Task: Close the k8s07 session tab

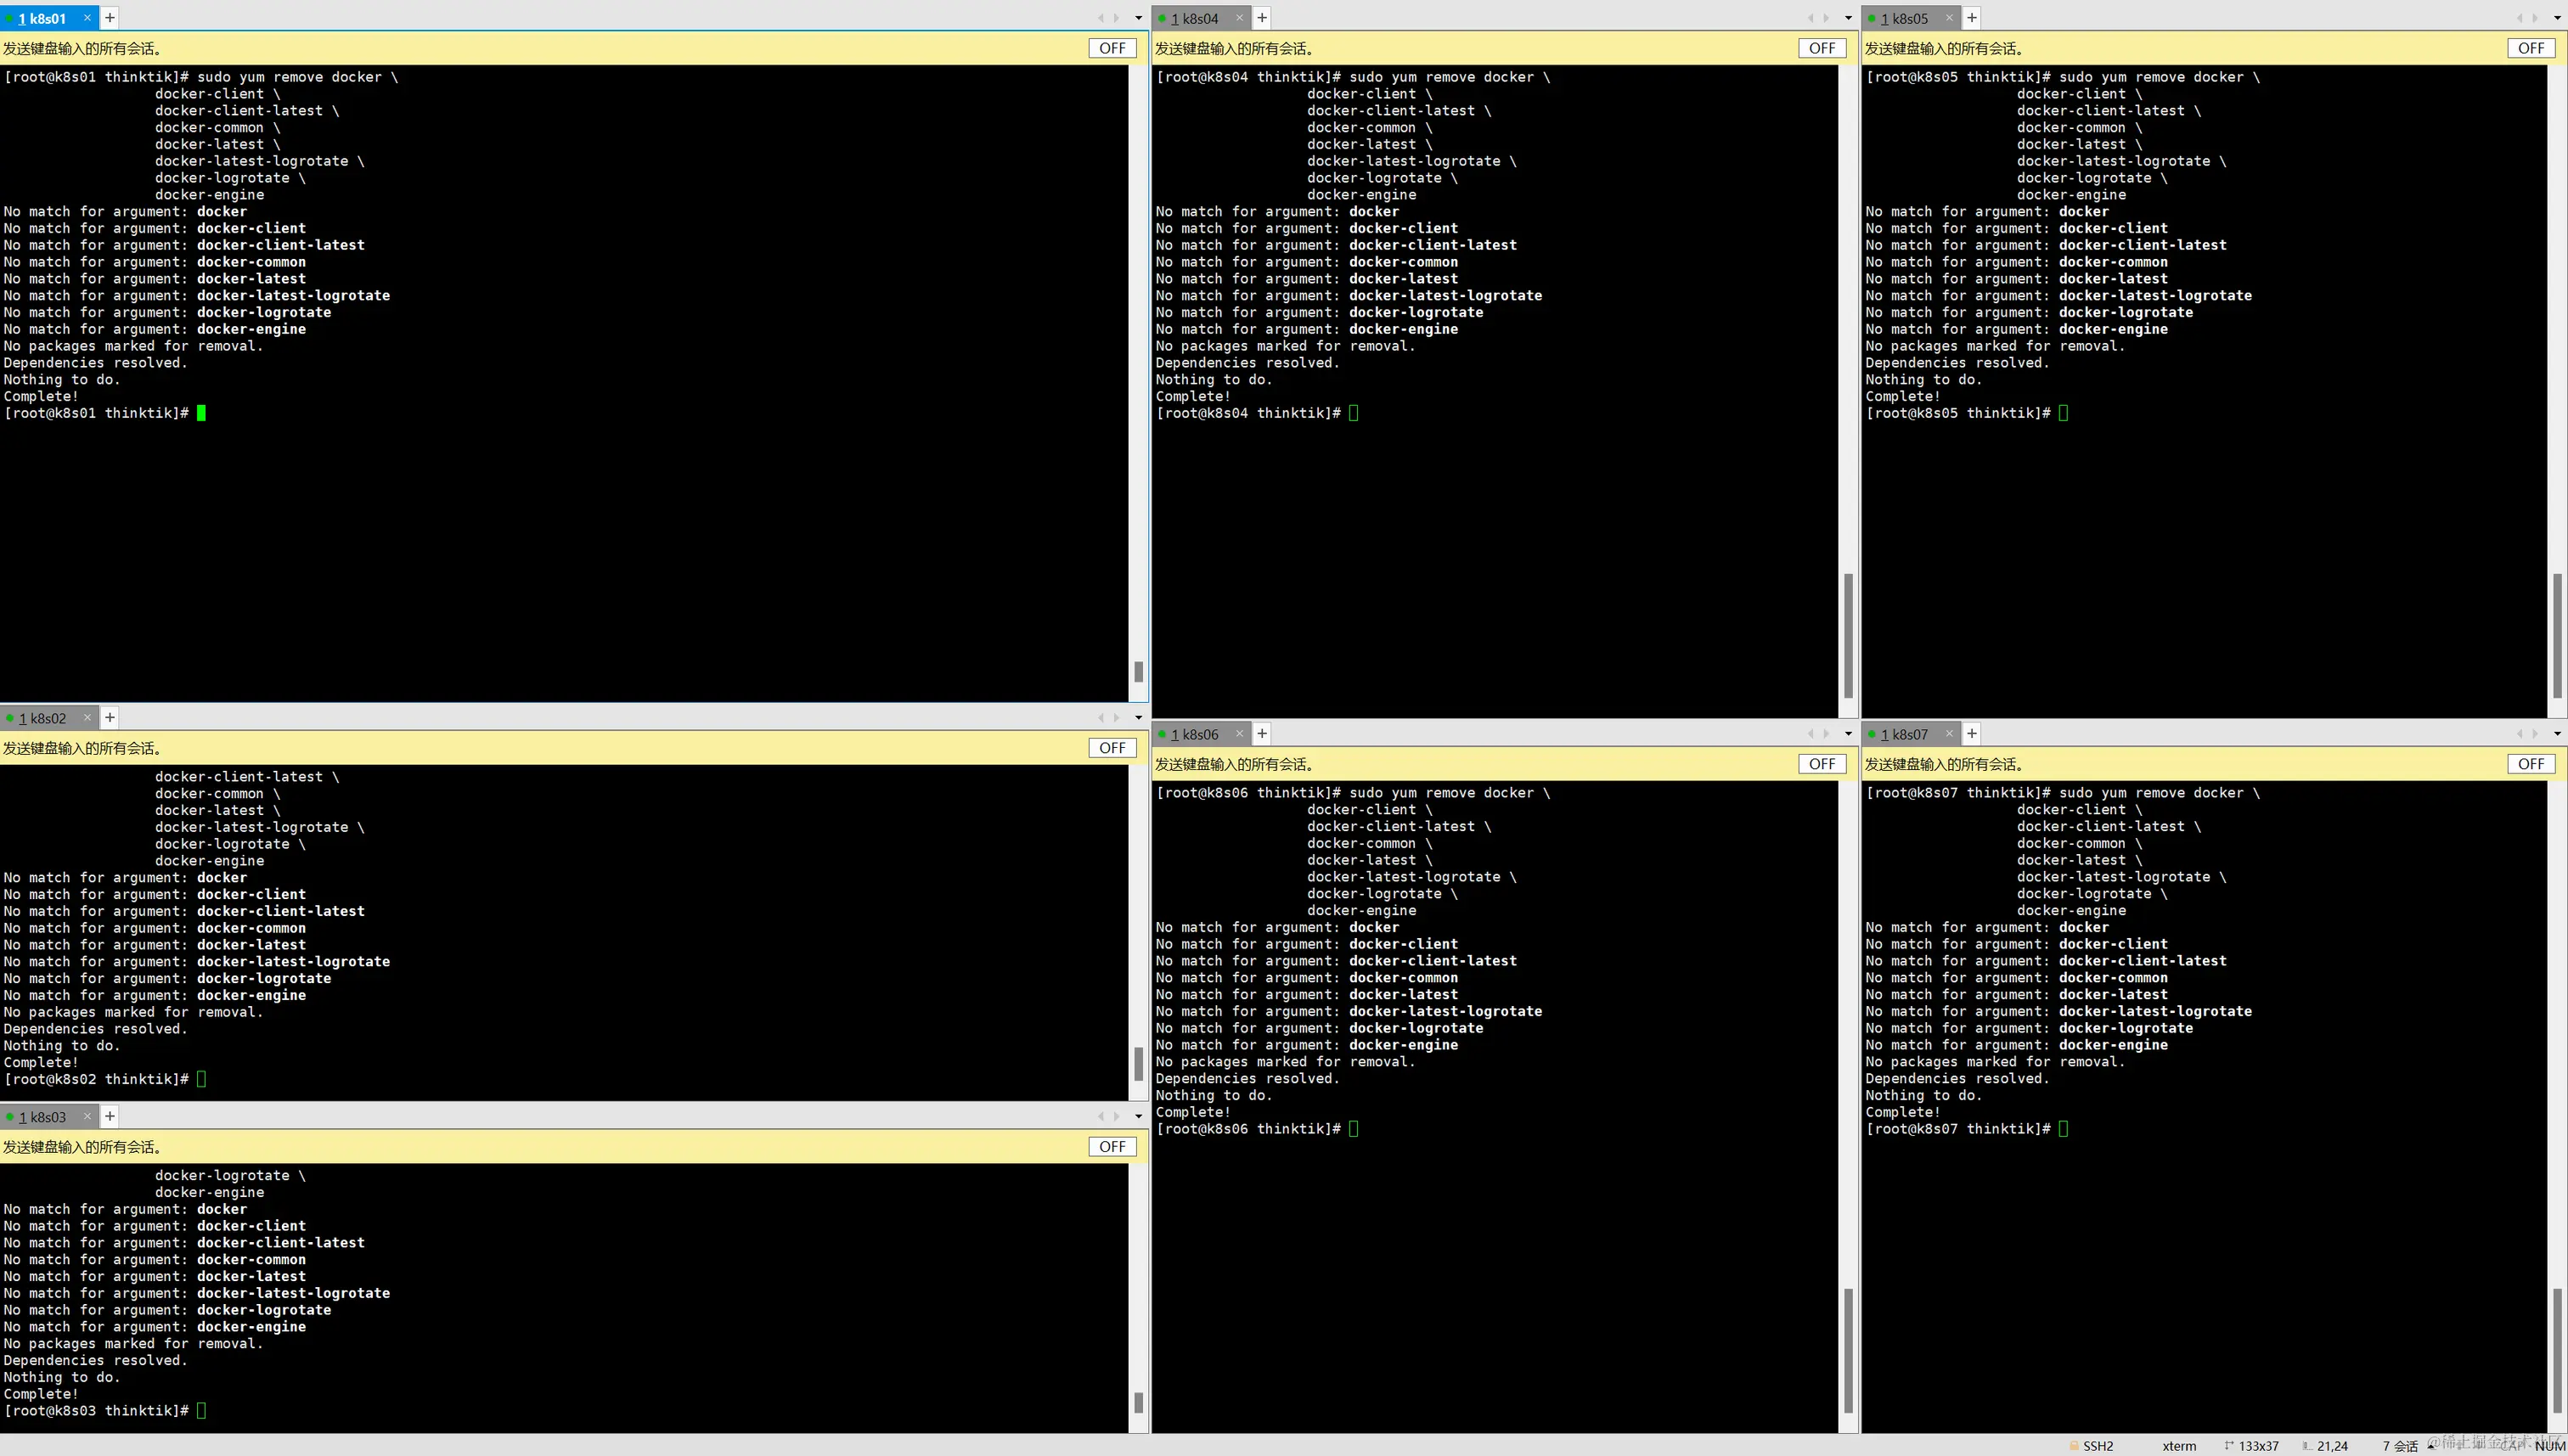Action: 1948,734
